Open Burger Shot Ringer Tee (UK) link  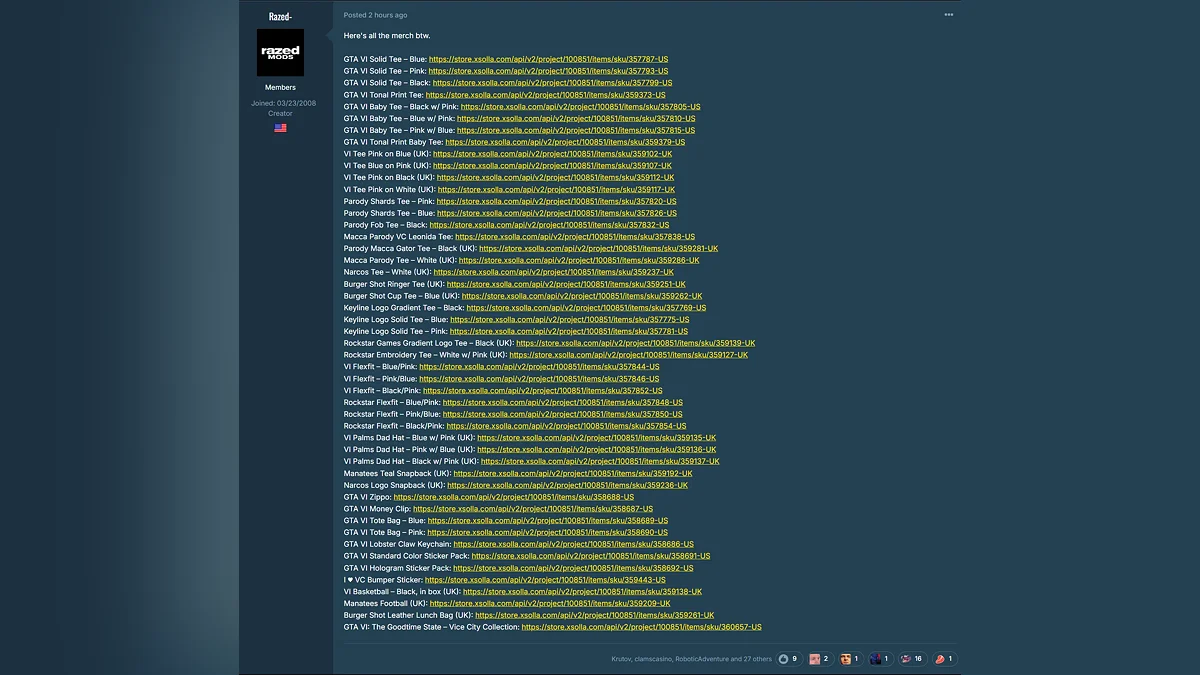click(x=566, y=284)
